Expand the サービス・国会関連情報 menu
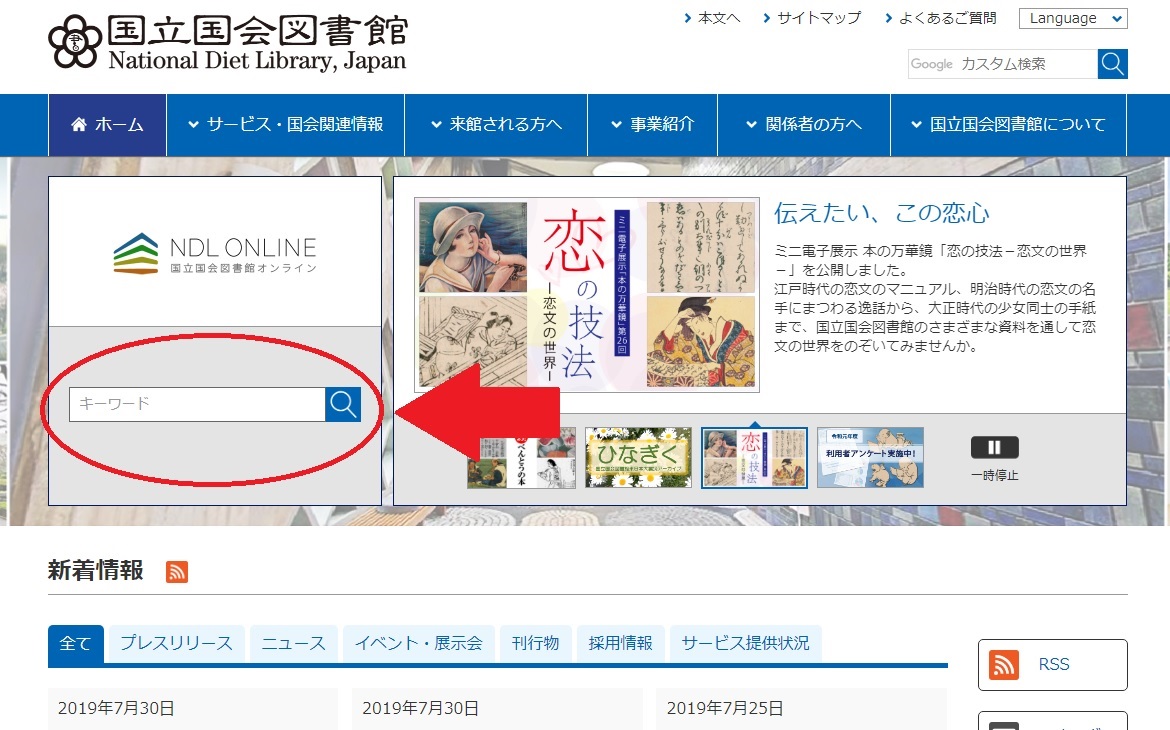This screenshot has width=1170, height=730. point(286,125)
